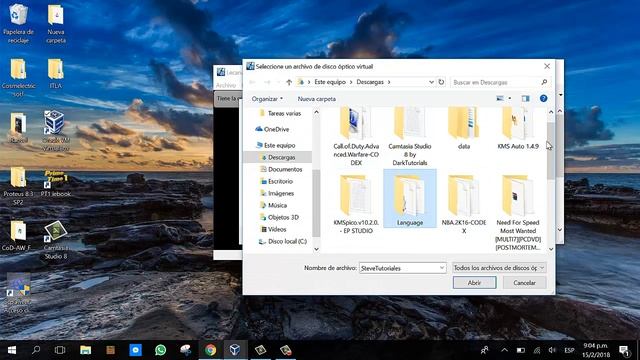Screen dimensions: 640x360
Task: Switch to Google Chrome on taskbar
Action: [211, 350]
